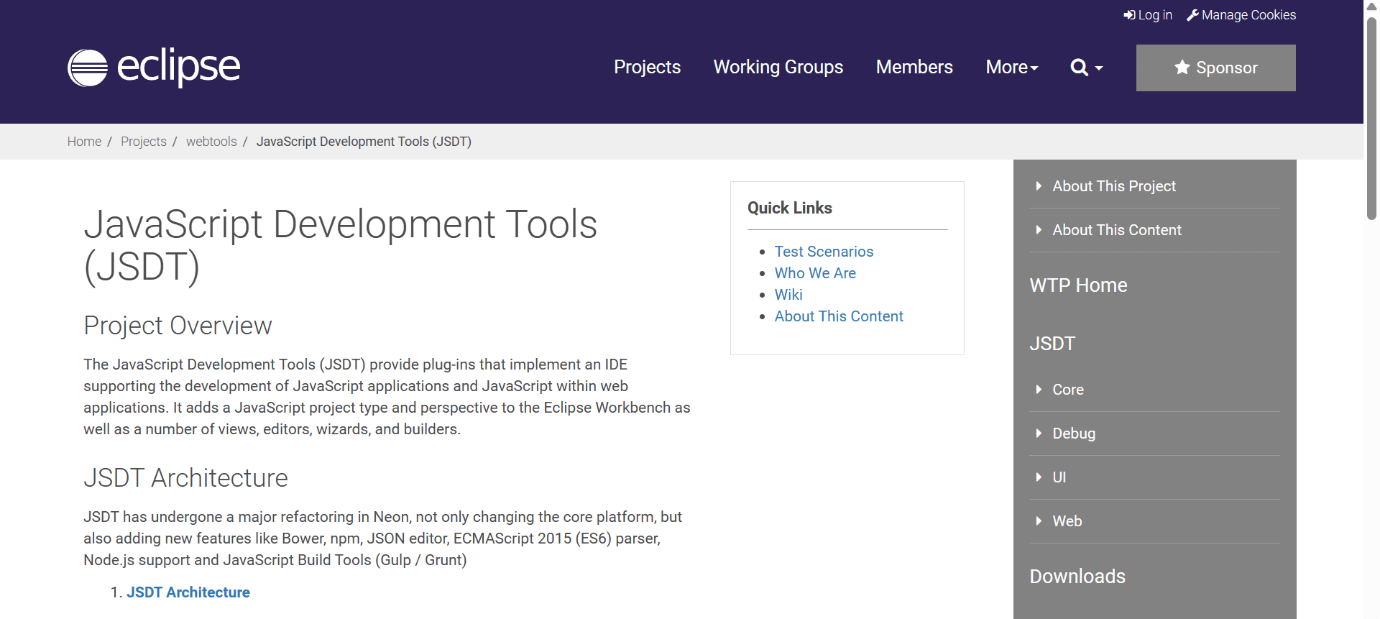Expand the More dropdown menu
The width and height of the screenshot is (1380, 619).
point(1012,67)
